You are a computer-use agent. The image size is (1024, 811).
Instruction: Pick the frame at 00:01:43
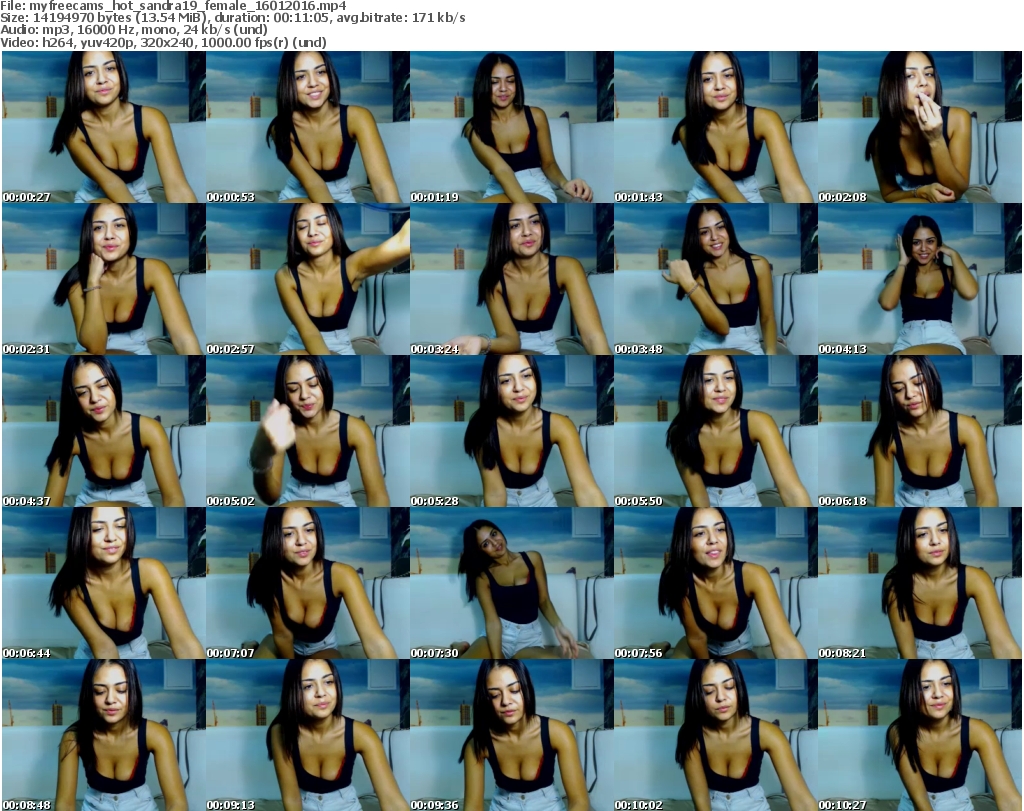[x=716, y=127]
